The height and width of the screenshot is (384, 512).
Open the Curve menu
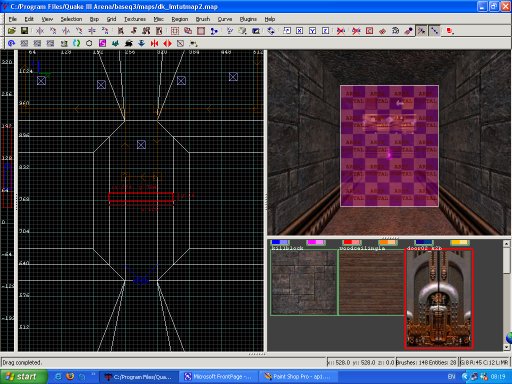(225, 19)
